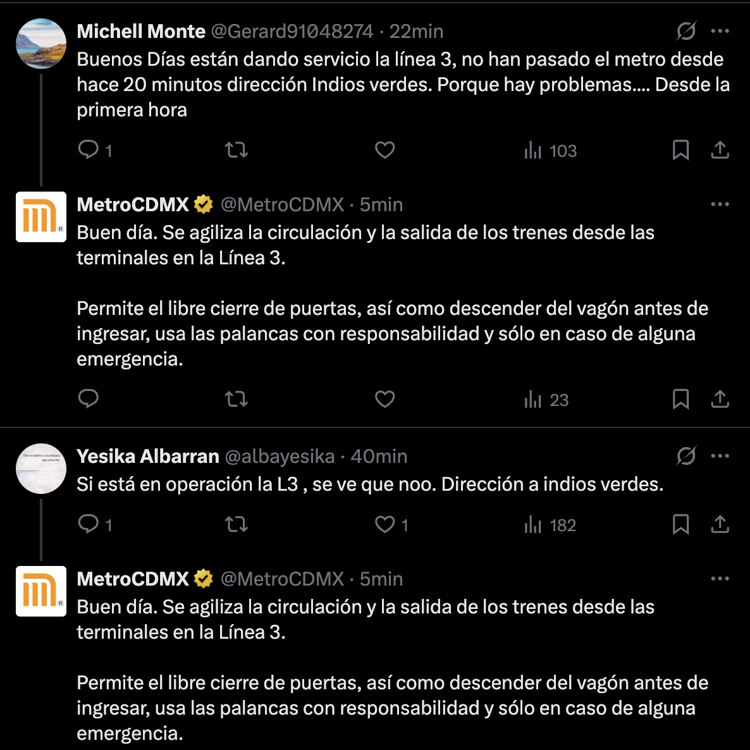Click the Grok icon on Michell Monte's tweet
The image size is (750, 750).
tap(686, 31)
